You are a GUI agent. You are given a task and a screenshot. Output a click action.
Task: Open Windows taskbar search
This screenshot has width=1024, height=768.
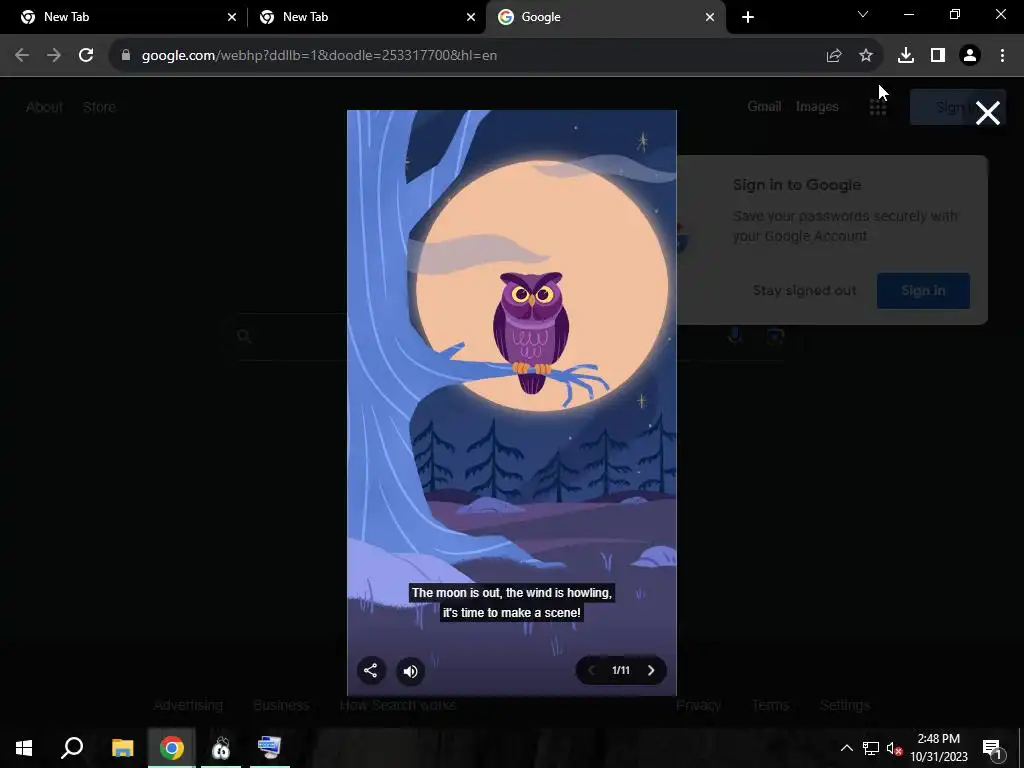point(72,748)
